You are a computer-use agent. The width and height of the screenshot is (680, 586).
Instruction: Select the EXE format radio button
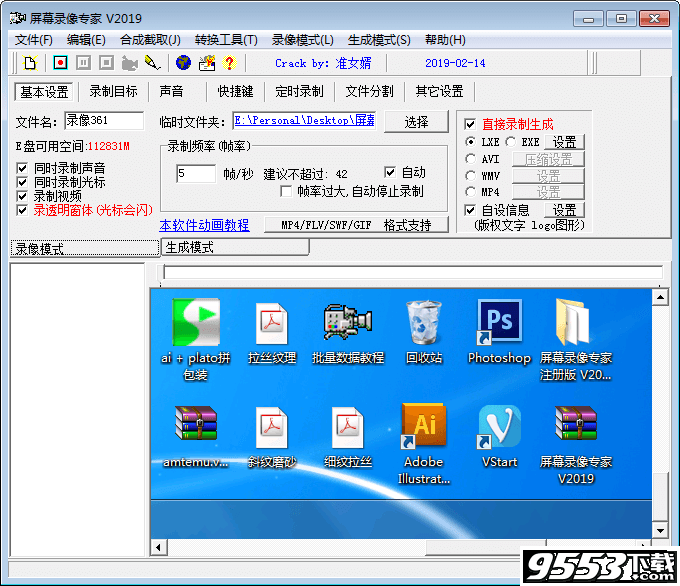tap(510, 142)
